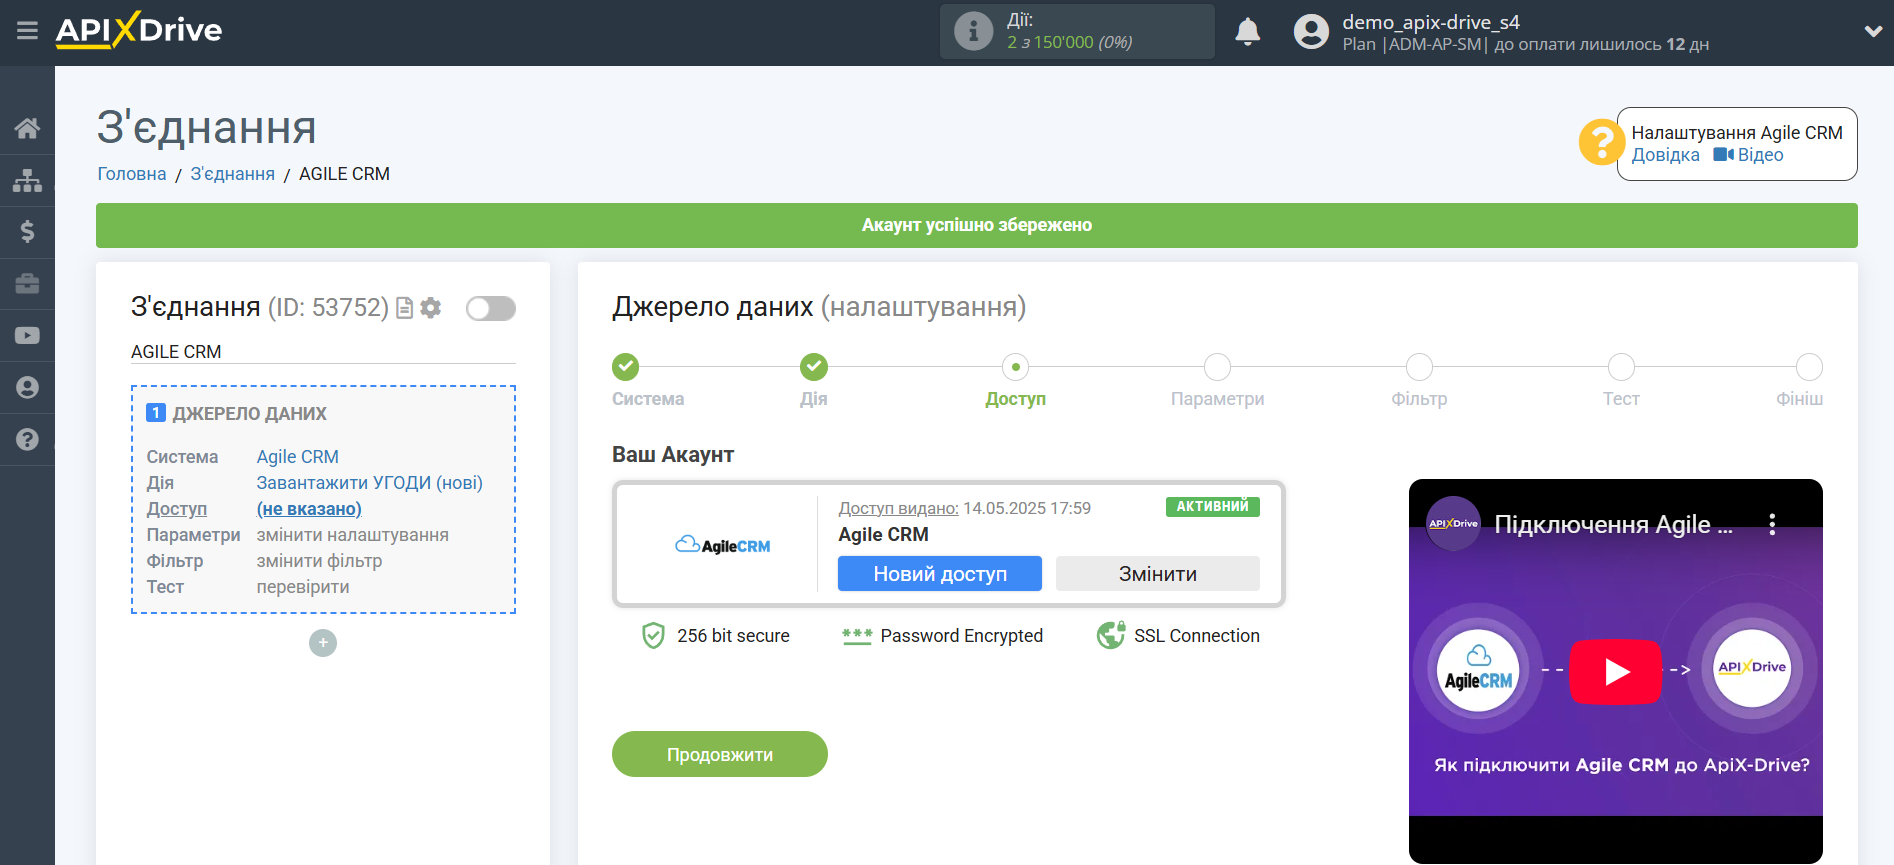Click the 256 bit secure shield icon
Screen dimensions: 1894x865
653,636
